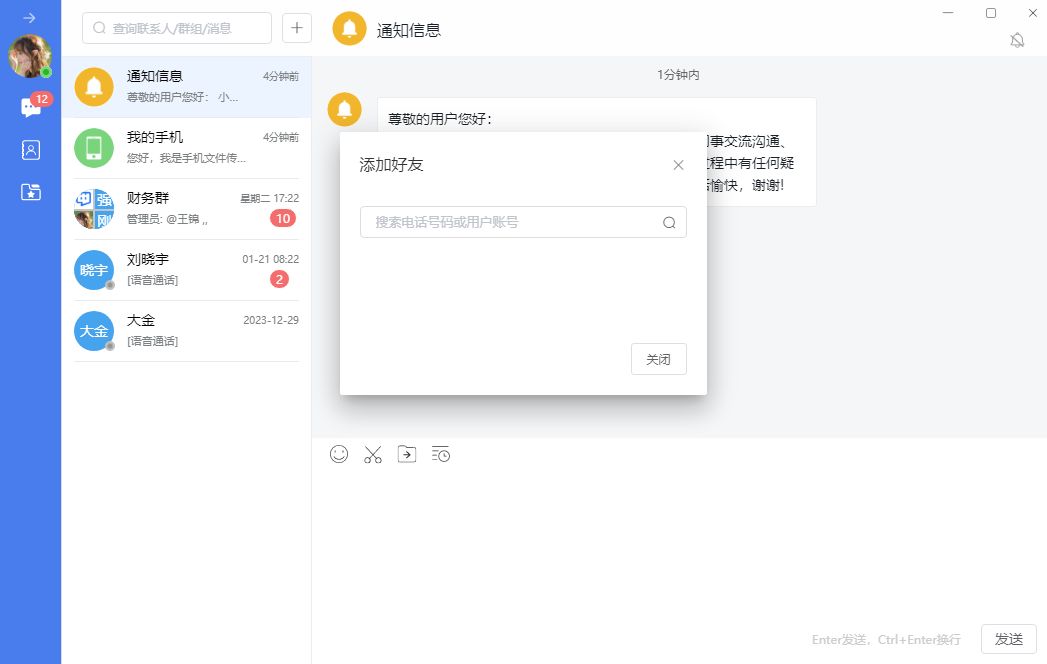Open the messages icon with 12 badge

click(31, 108)
